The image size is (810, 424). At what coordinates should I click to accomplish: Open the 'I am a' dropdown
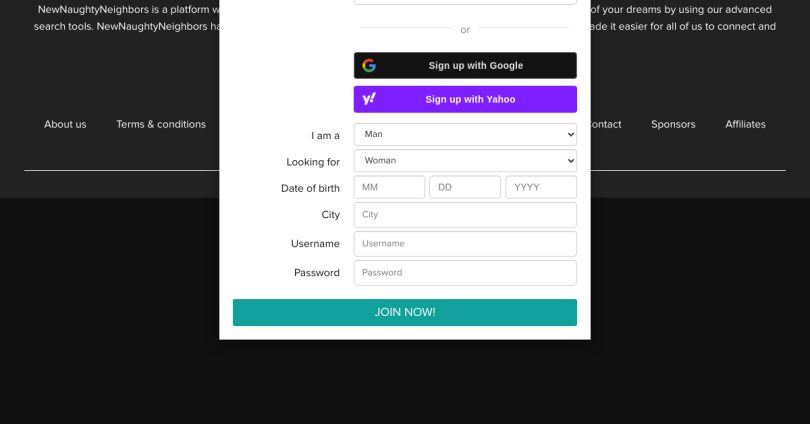465,134
